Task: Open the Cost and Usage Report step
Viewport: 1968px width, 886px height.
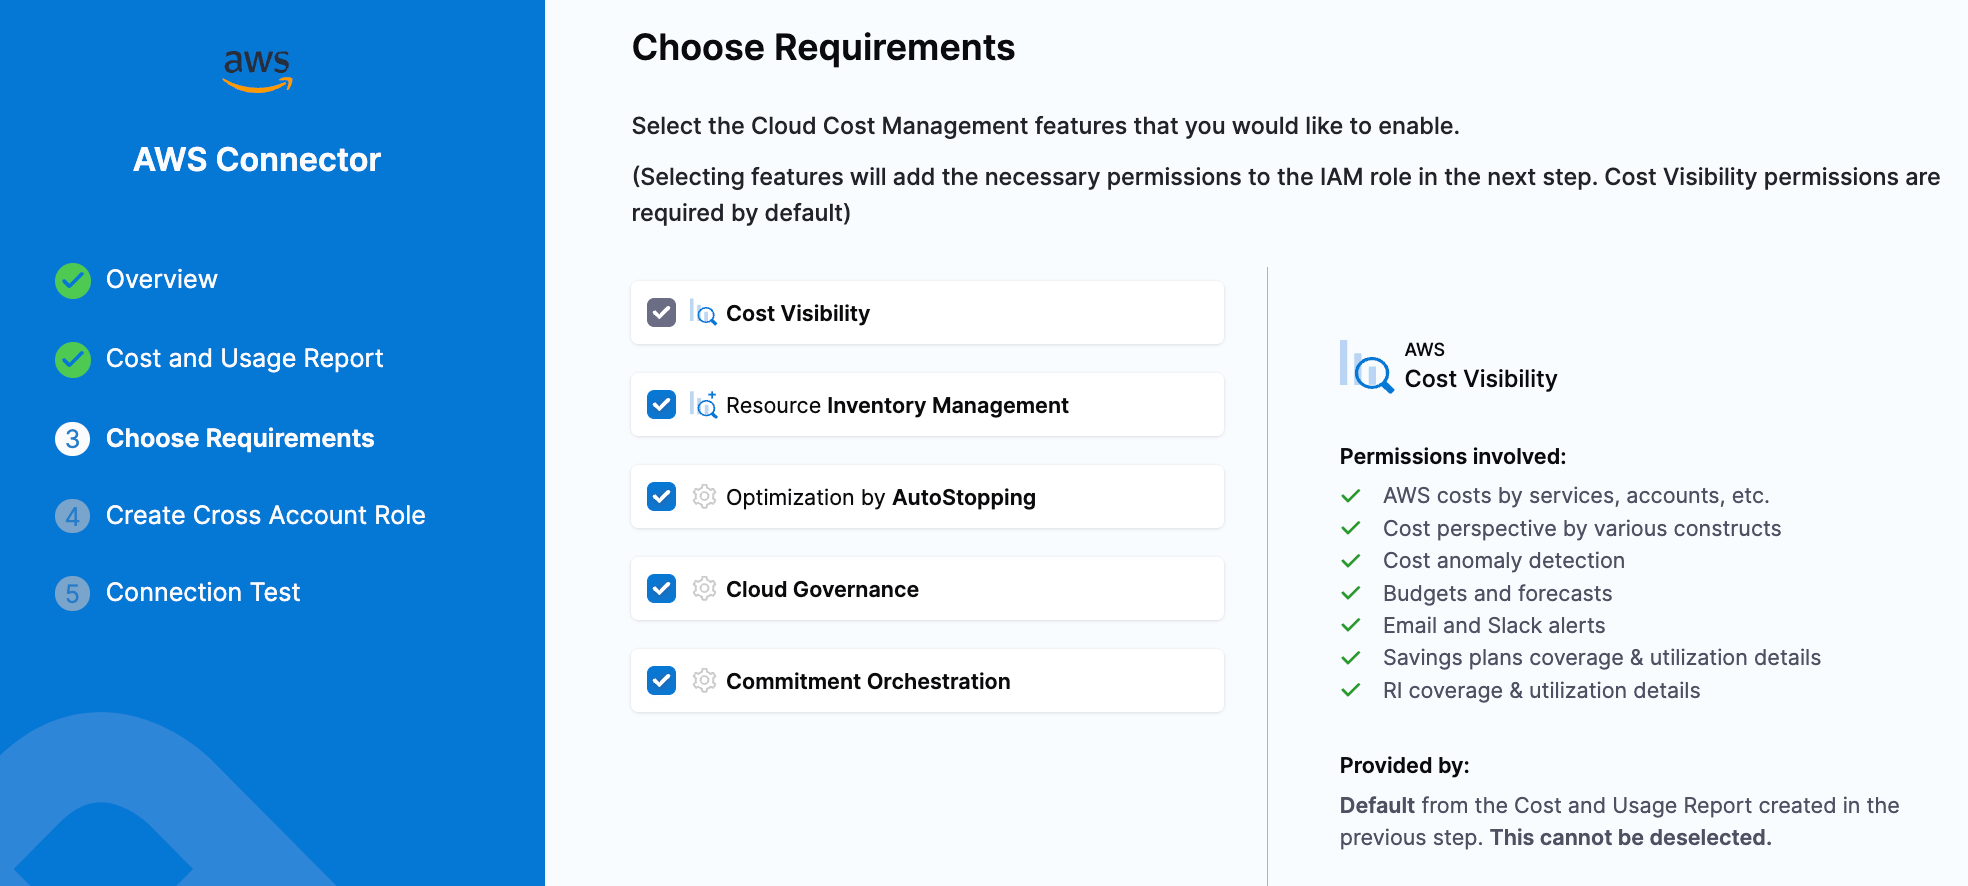Action: coord(244,359)
